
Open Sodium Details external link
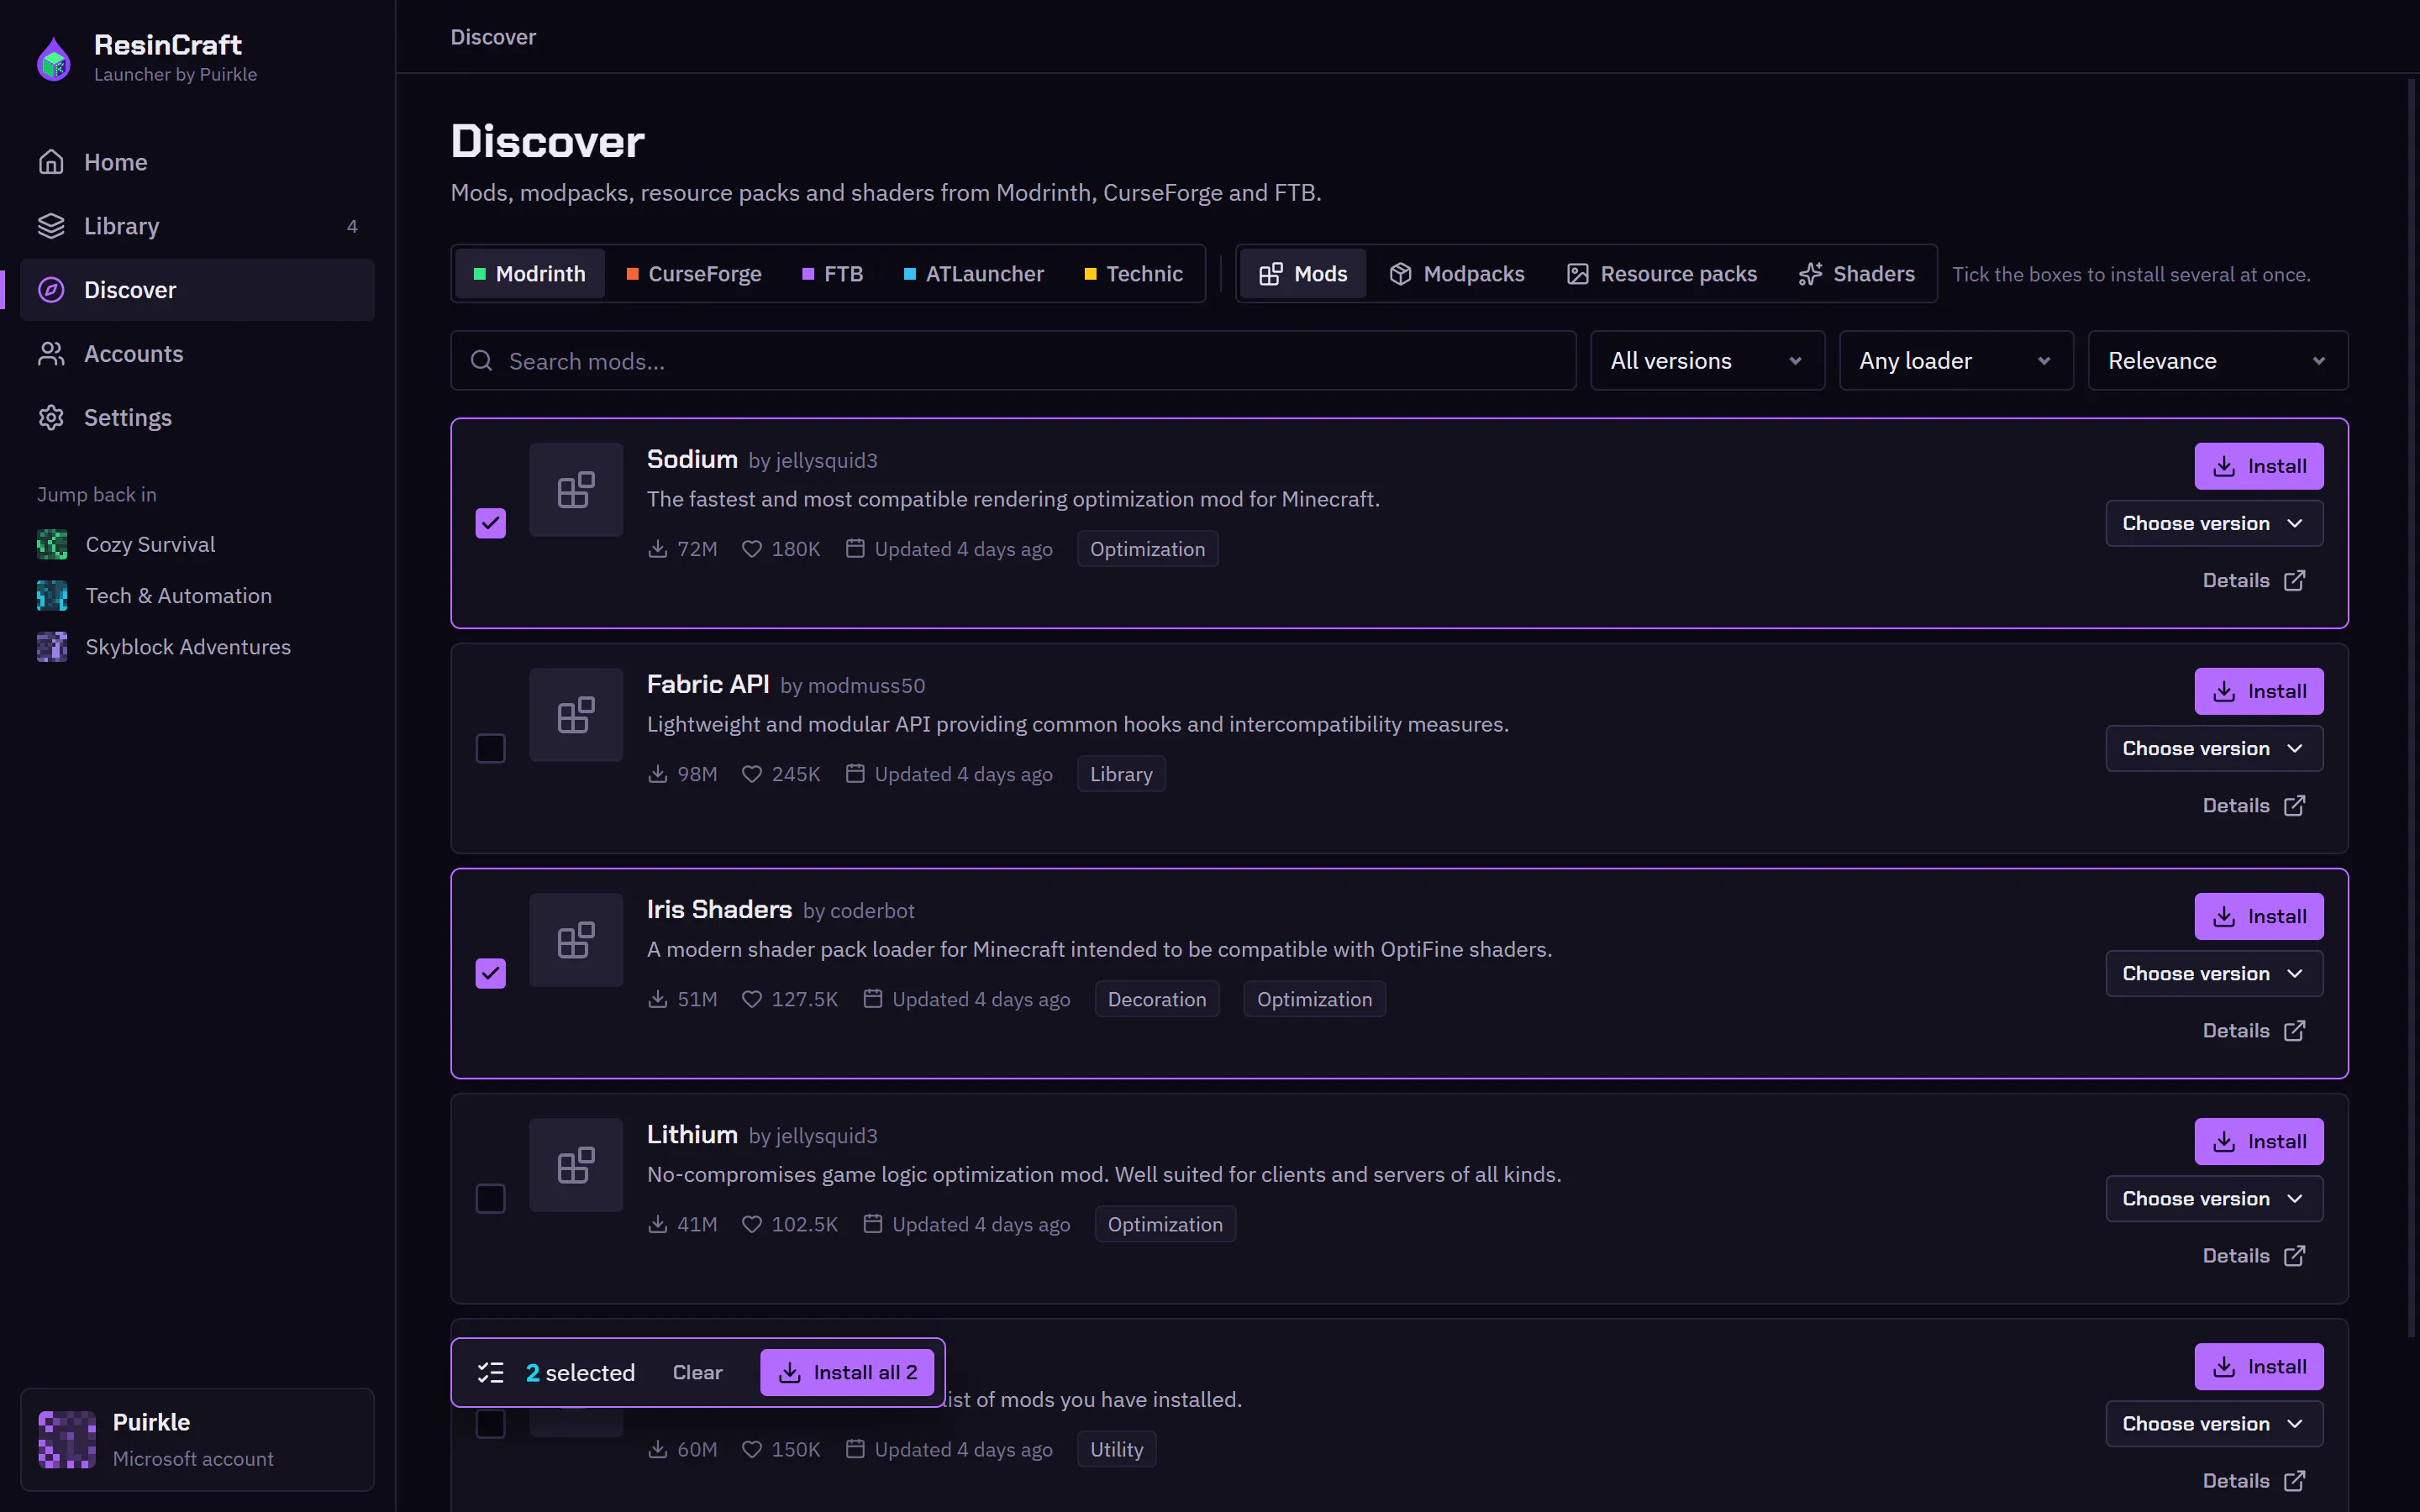click(2254, 581)
